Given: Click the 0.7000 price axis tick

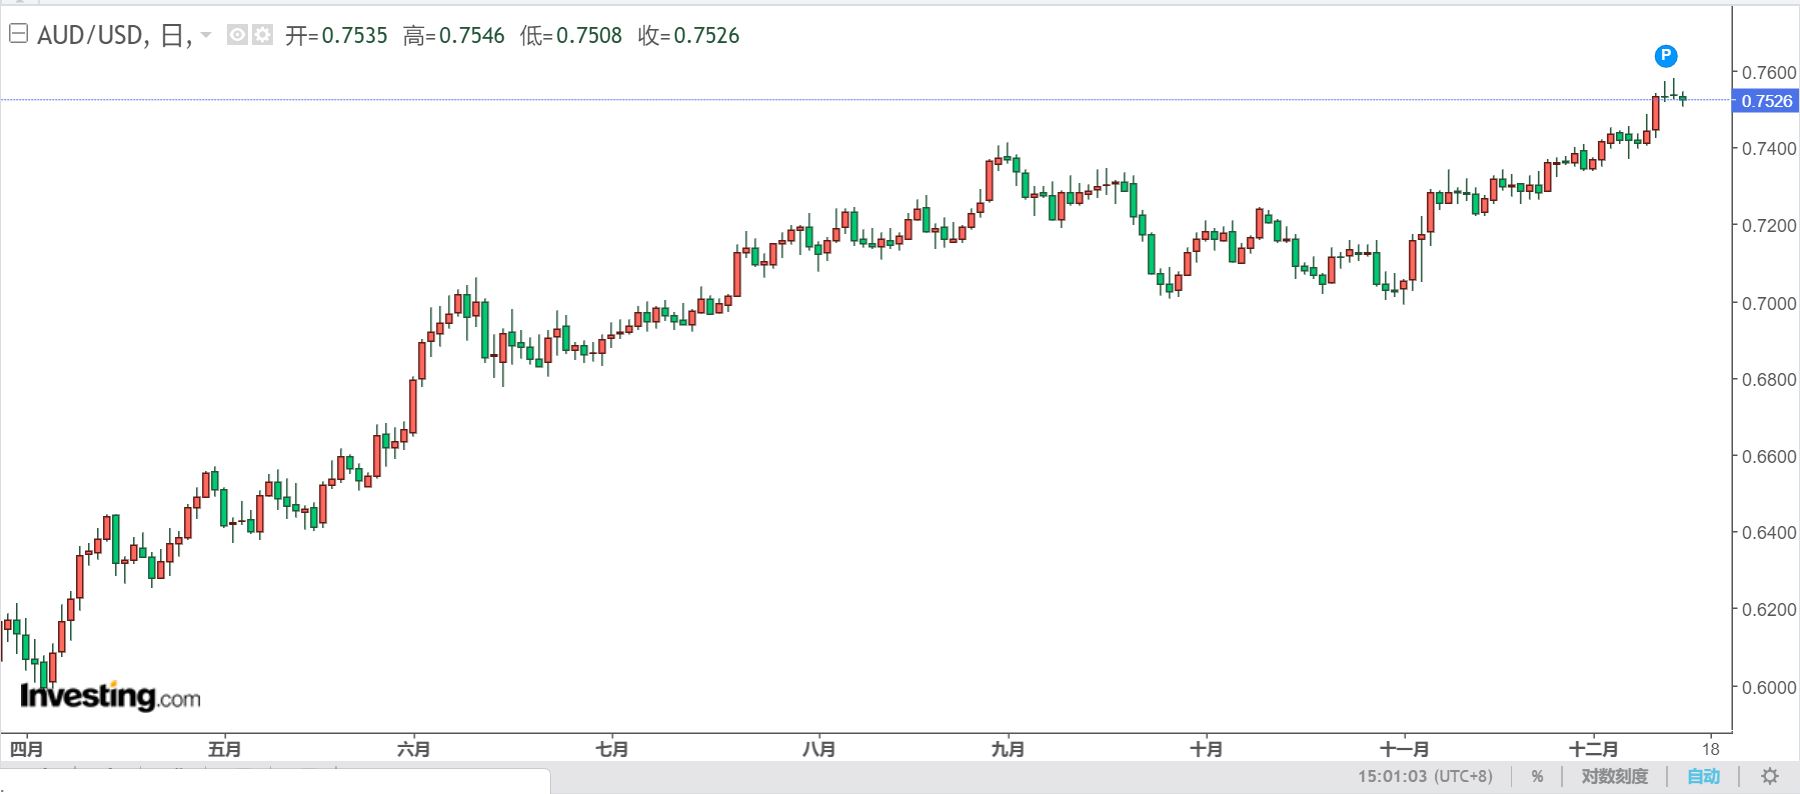Looking at the screenshot, I should (1768, 303).
